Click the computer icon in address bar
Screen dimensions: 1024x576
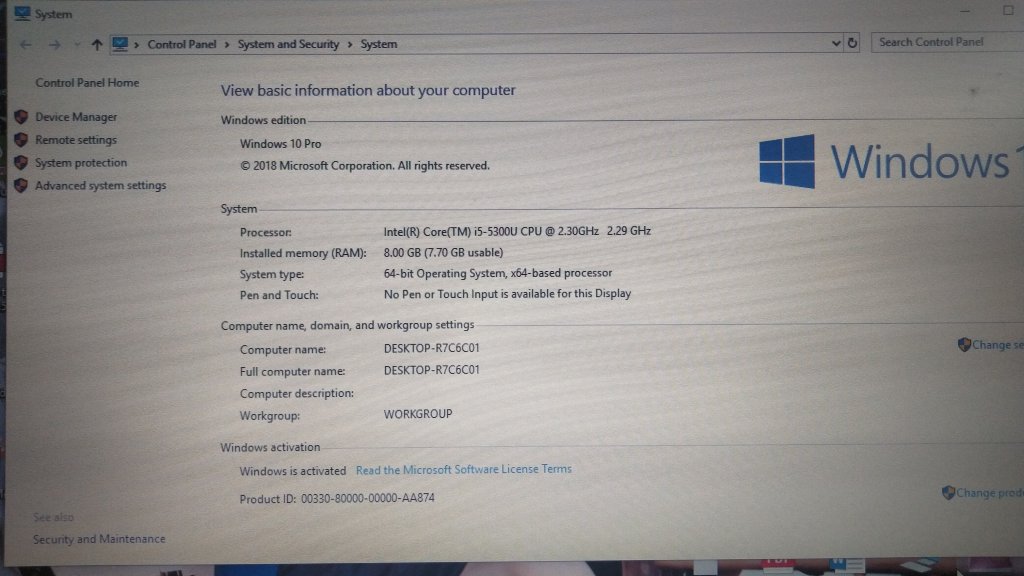click(x=120, y=44)
